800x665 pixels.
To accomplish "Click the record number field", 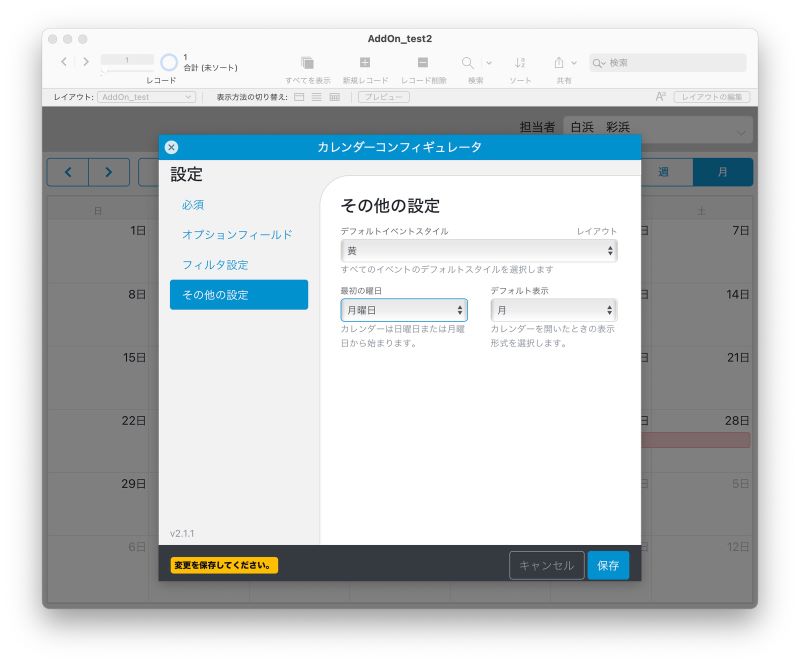I will (x=127, y=60).
